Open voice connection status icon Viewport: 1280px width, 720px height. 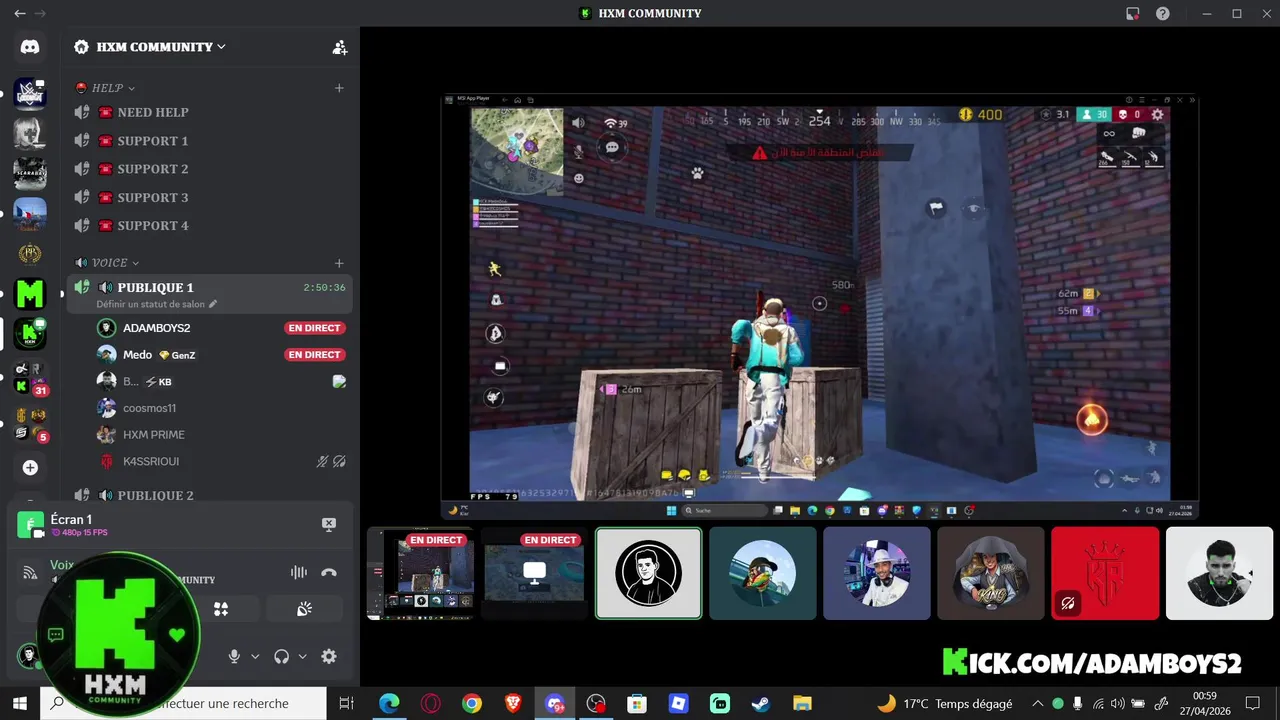coord(30,573)
